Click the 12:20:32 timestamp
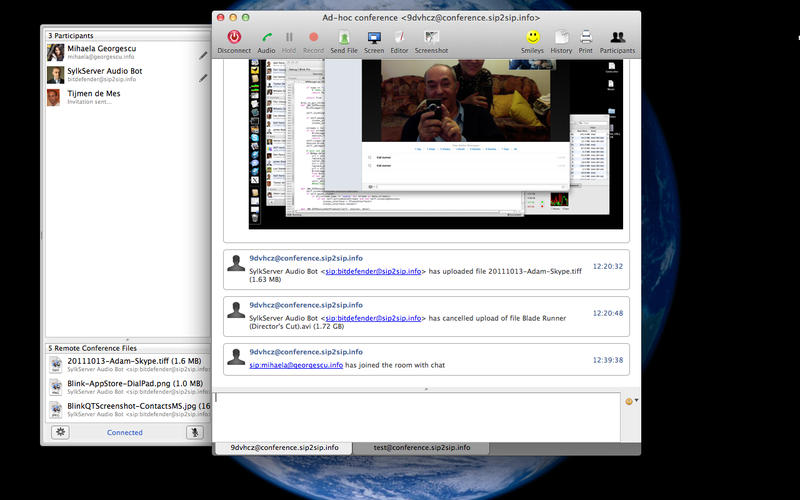This screenshot has width=800, height=500. pos(608,266)
